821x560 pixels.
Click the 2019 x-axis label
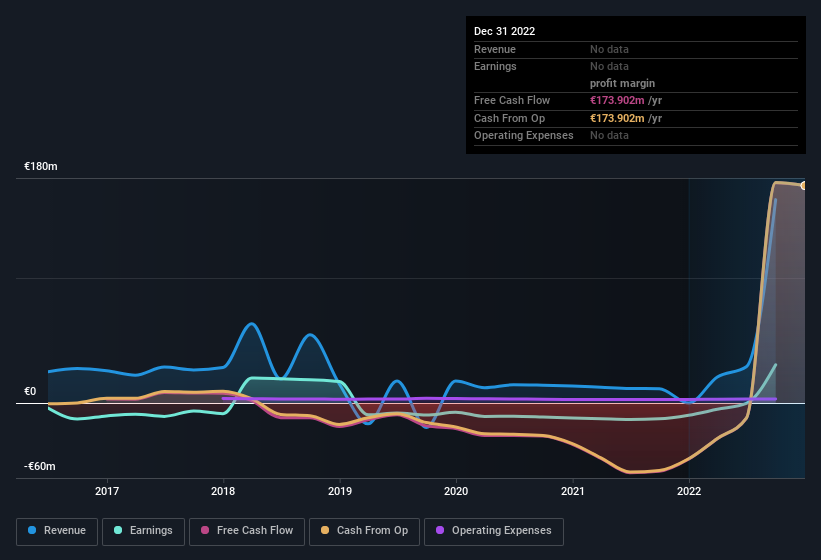coord(340,491)
